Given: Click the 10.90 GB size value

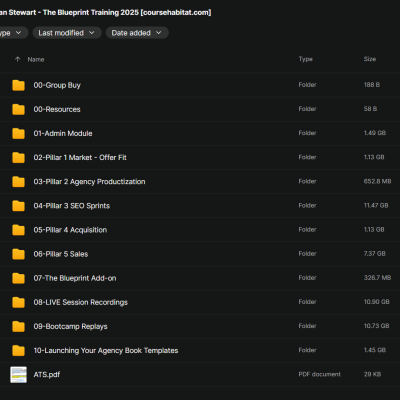Looking at the screenshot, I should pos(377,302).
